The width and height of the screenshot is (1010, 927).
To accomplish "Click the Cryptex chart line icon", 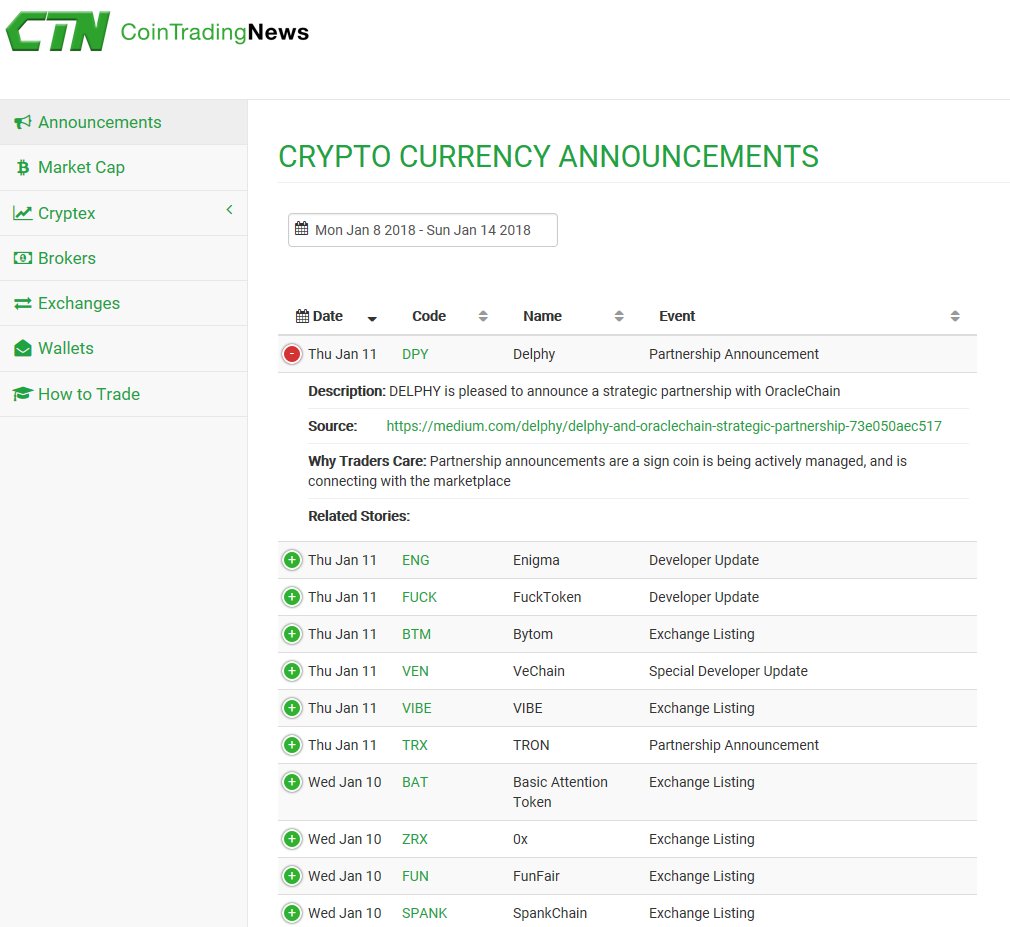I will (x=23, y=213).
